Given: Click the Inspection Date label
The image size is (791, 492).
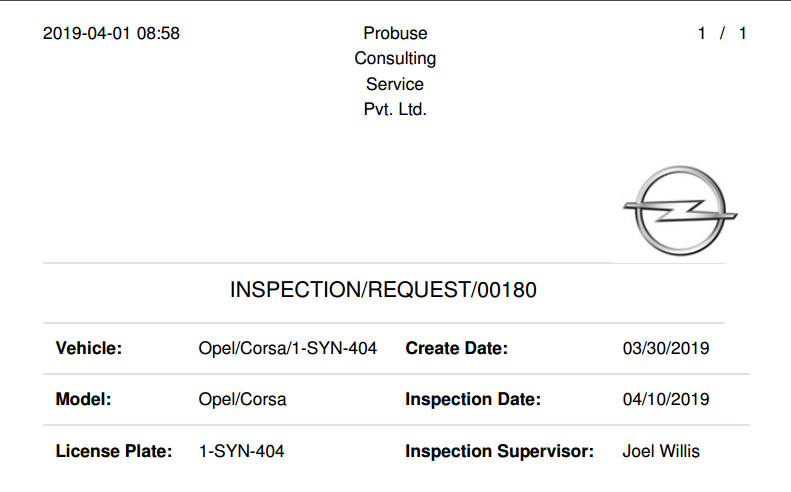Looking at the screenshot, I should pyautogui.click(x=473, y=399).
